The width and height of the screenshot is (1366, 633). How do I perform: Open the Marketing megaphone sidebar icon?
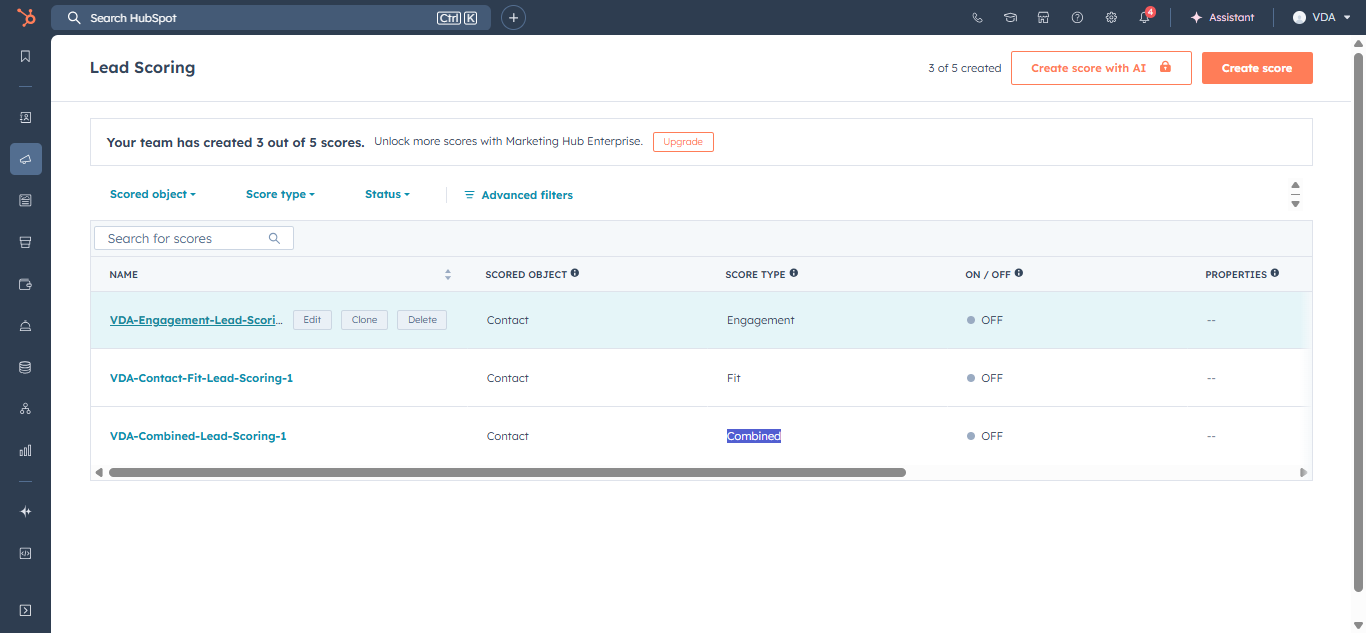click(x=25, y=159)
